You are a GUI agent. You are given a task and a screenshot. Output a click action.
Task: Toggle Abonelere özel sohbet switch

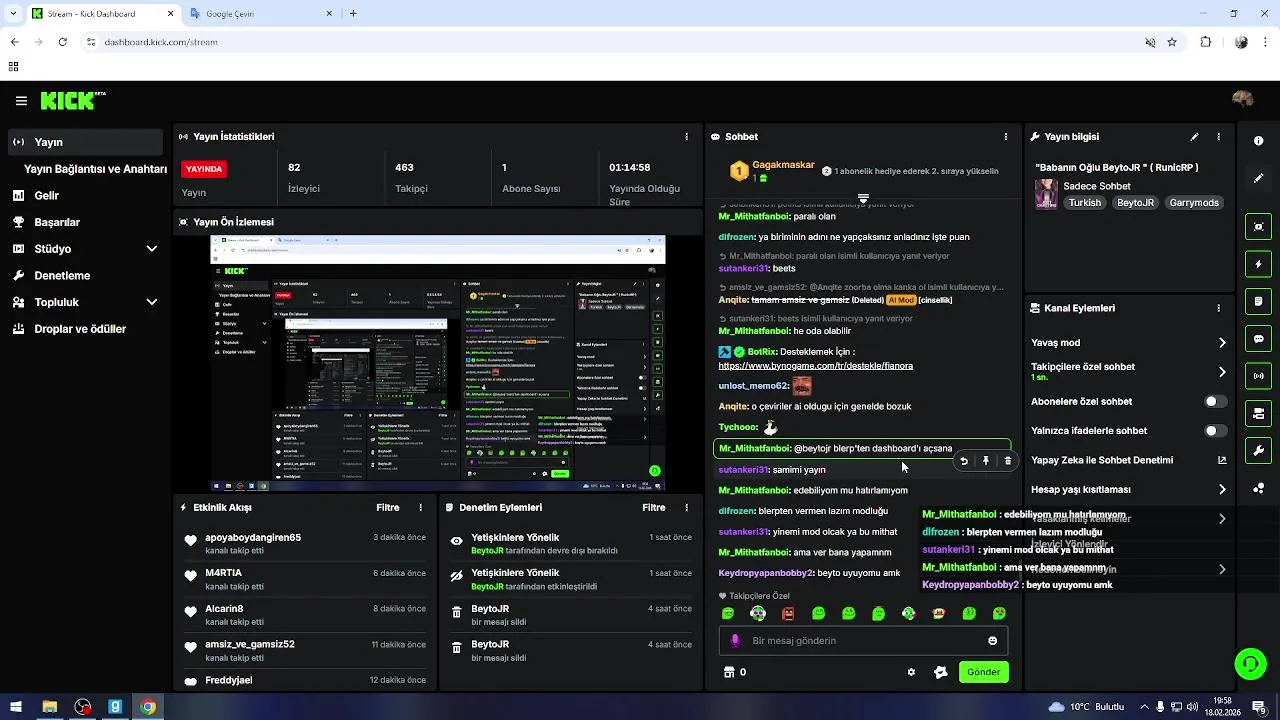1215,401
